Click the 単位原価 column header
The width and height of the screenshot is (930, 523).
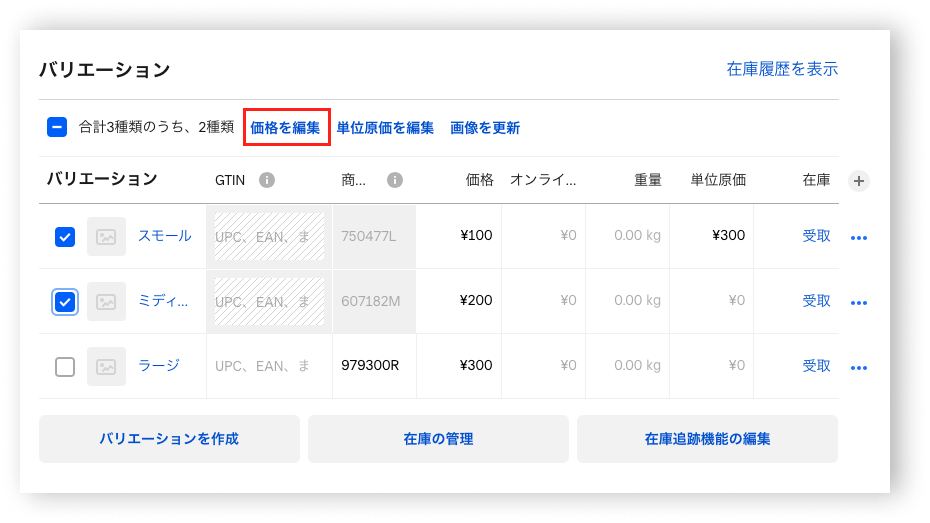(718, 180)
